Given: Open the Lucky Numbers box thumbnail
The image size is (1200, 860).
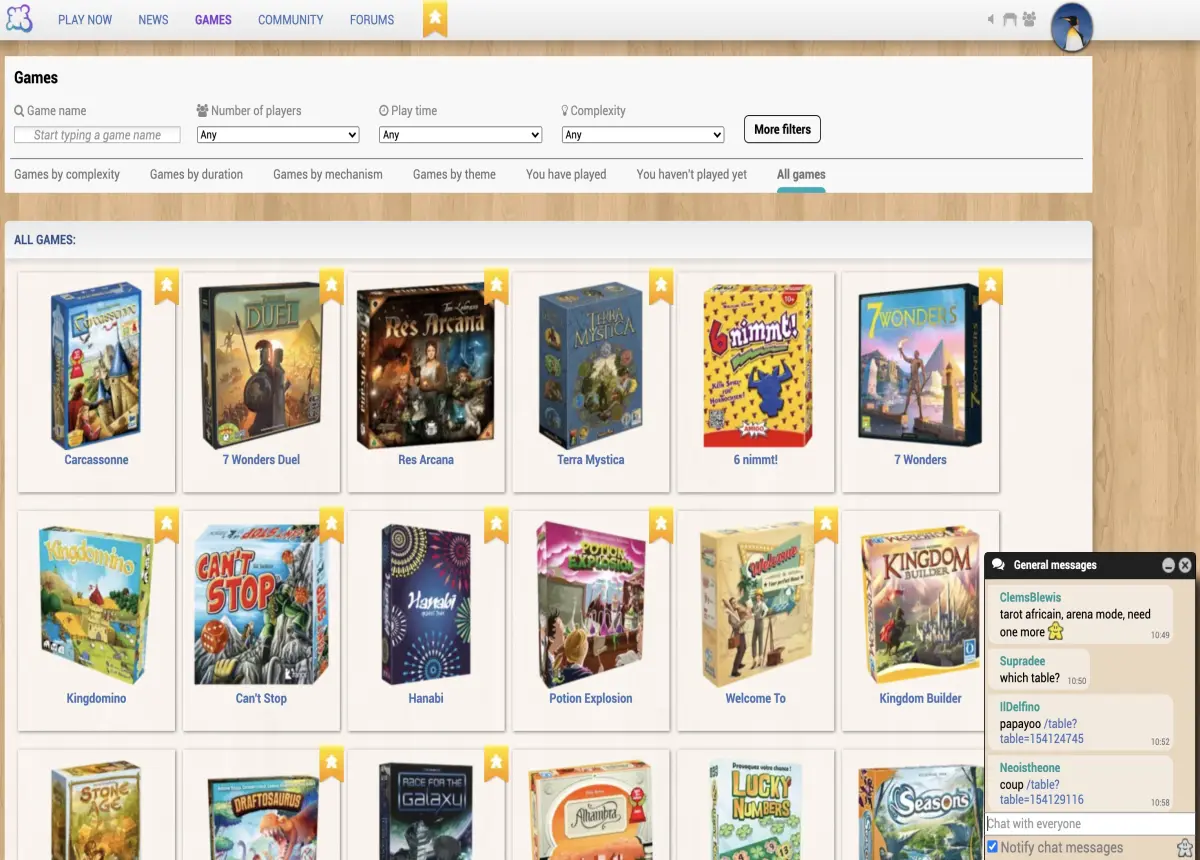Looking at the screenshot, I should point(756,810).
